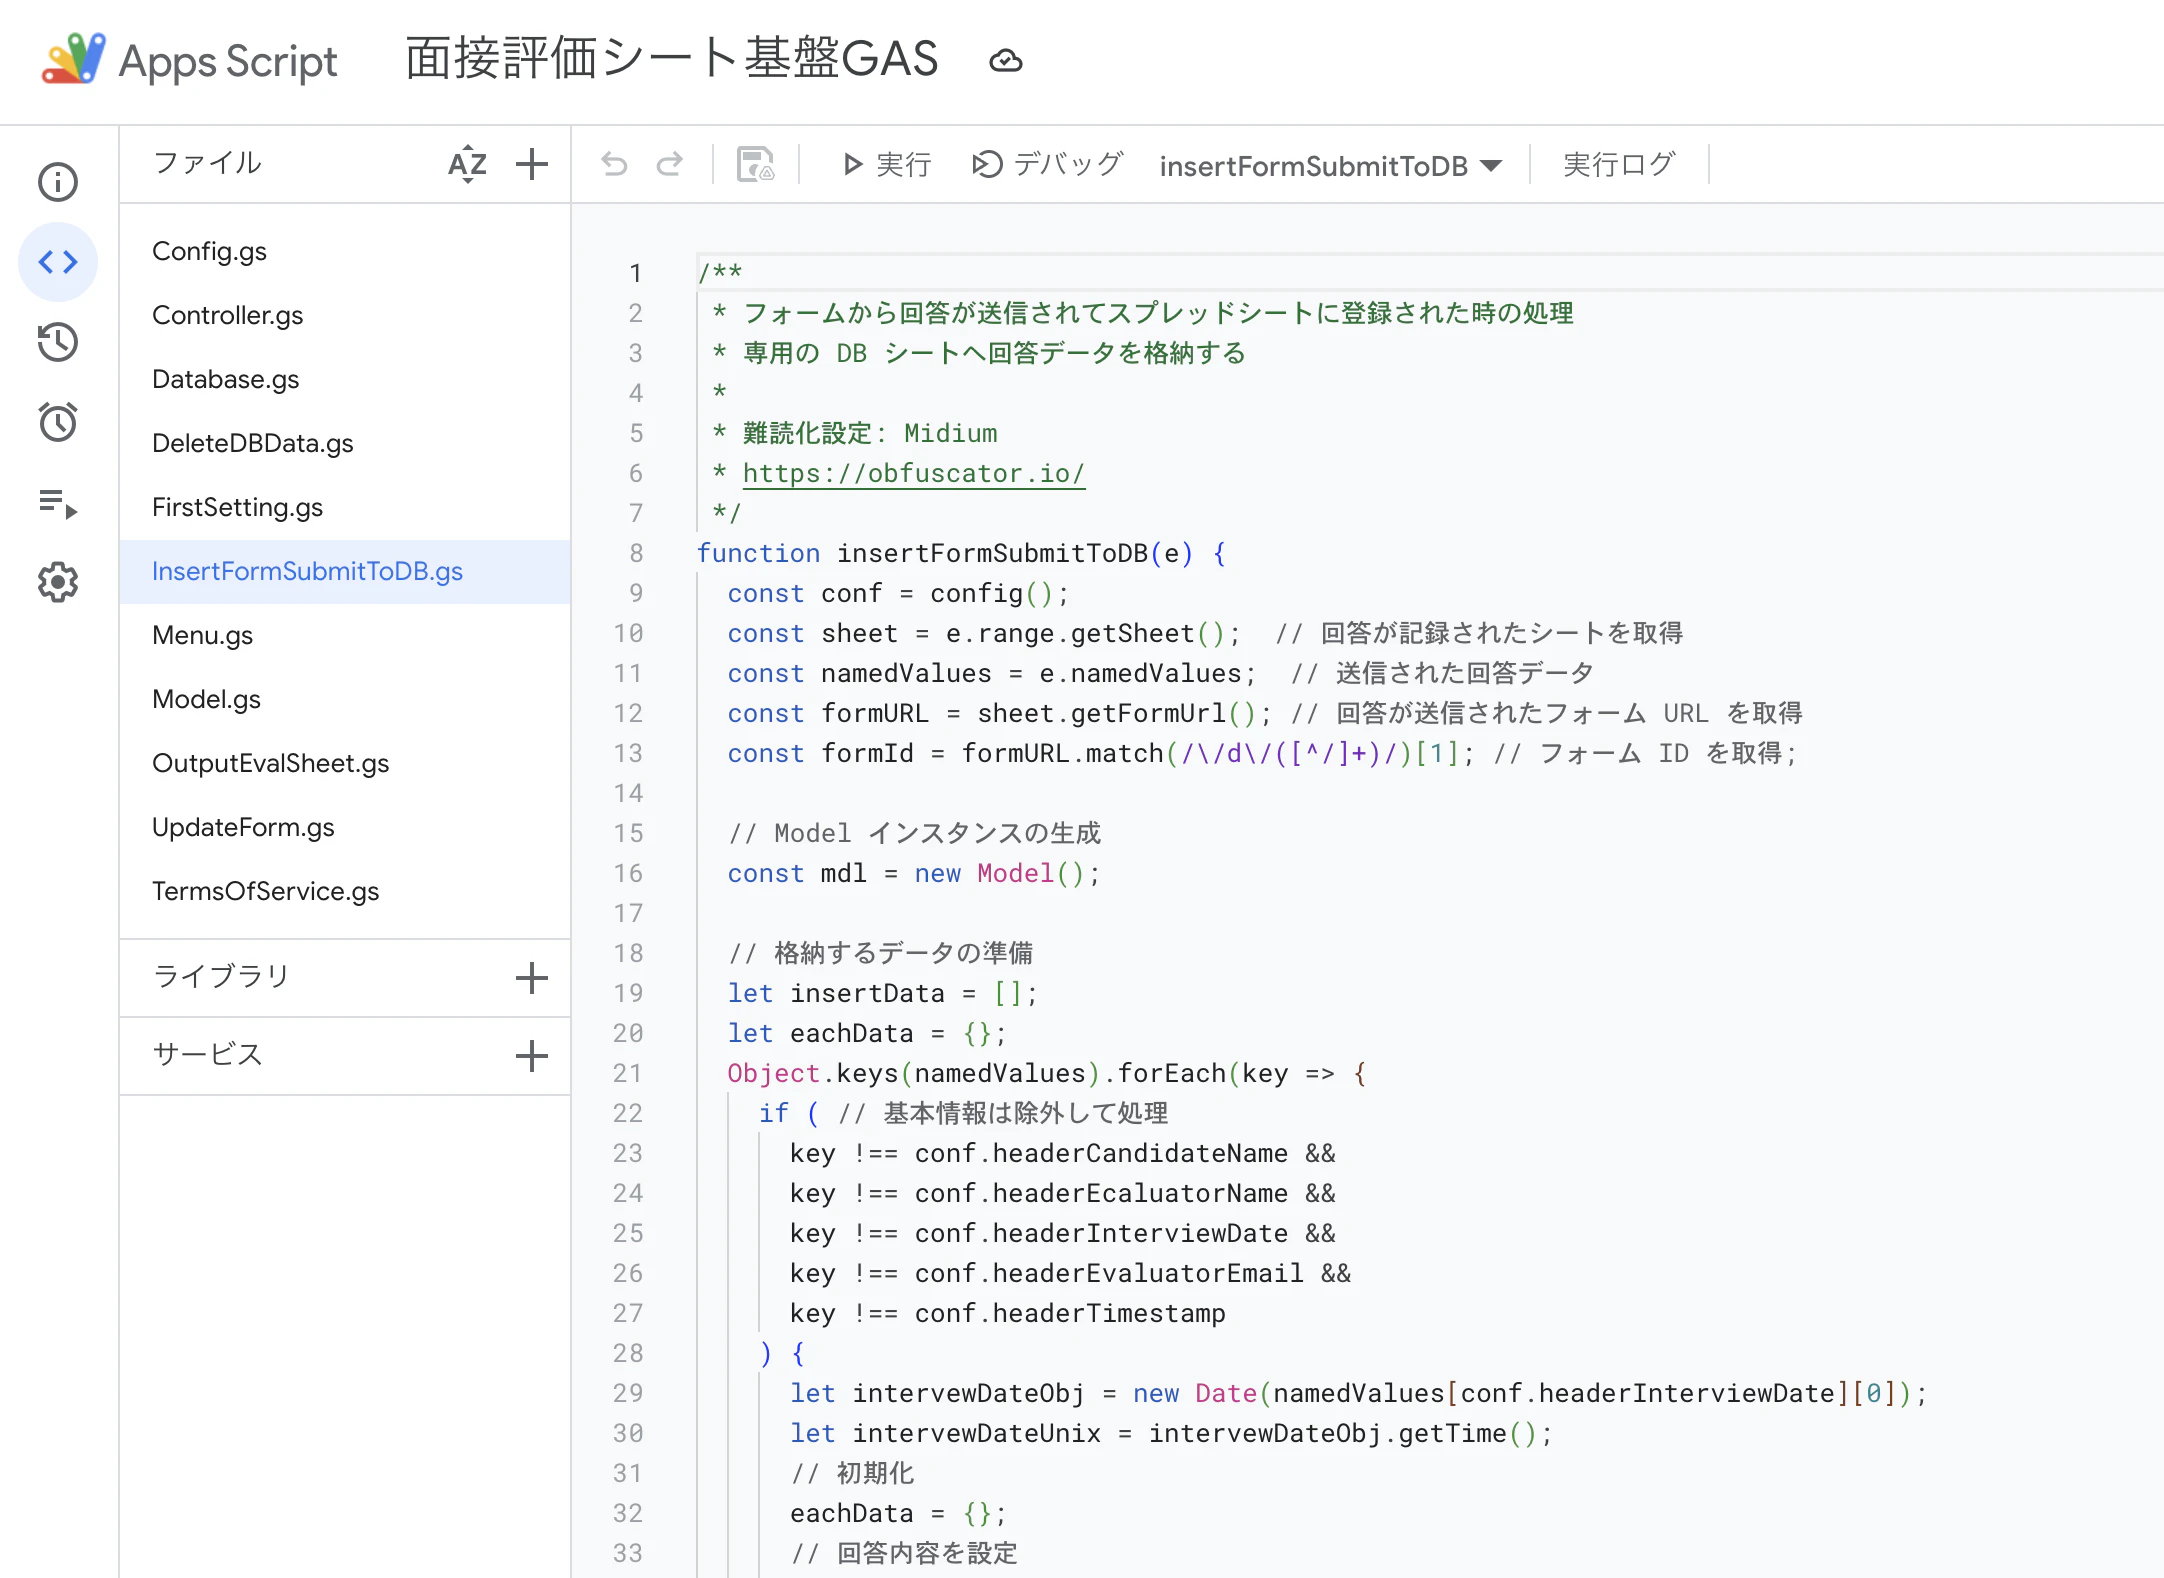
Task: Click the const mdl = new Model() line
Action: (x=914, y=873)
